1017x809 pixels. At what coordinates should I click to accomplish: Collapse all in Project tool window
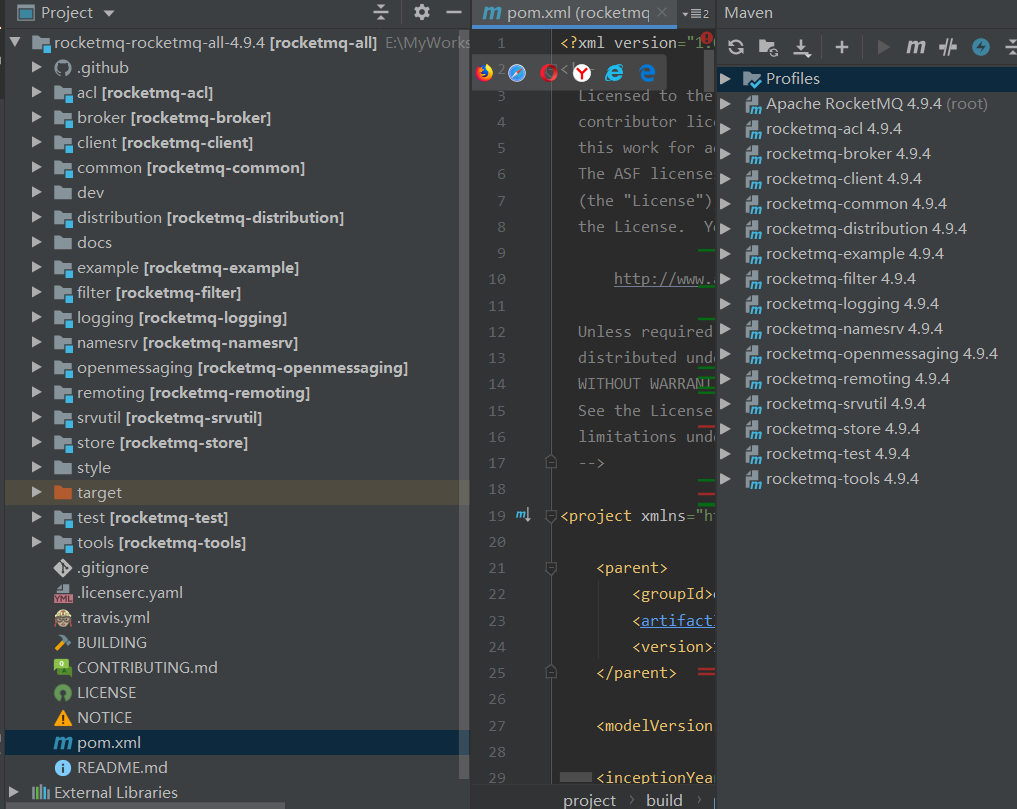[x=380, y=12]
